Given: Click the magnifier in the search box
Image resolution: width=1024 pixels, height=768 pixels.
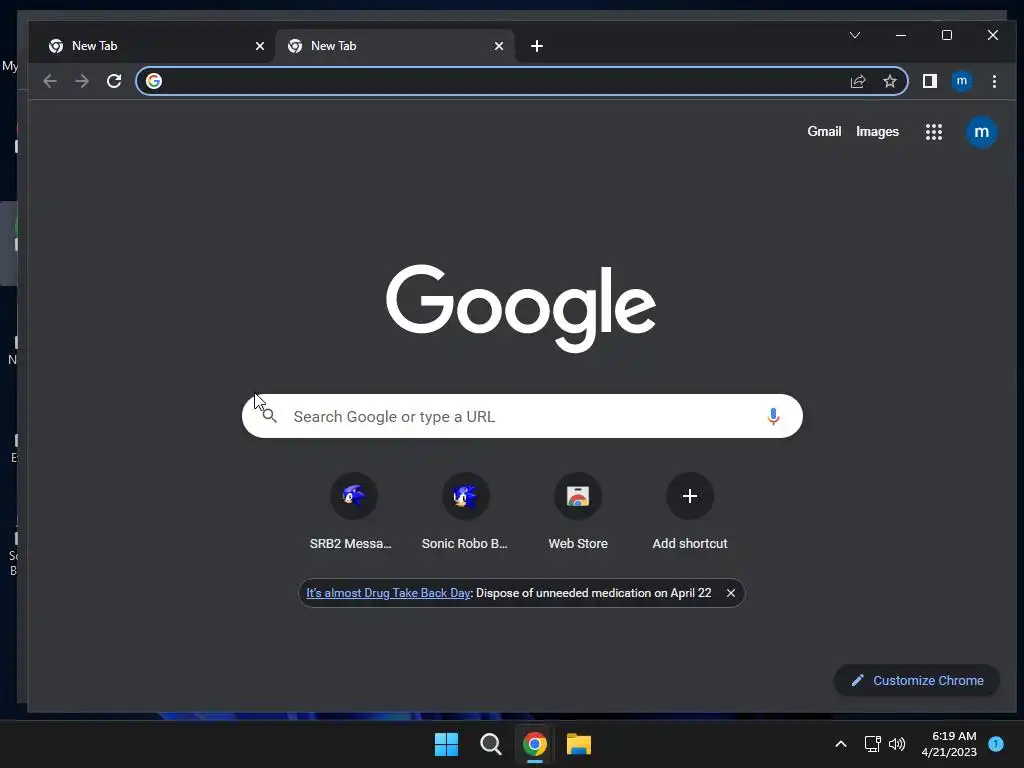Looking at the screenshot, I should click(x=270, y=416).
